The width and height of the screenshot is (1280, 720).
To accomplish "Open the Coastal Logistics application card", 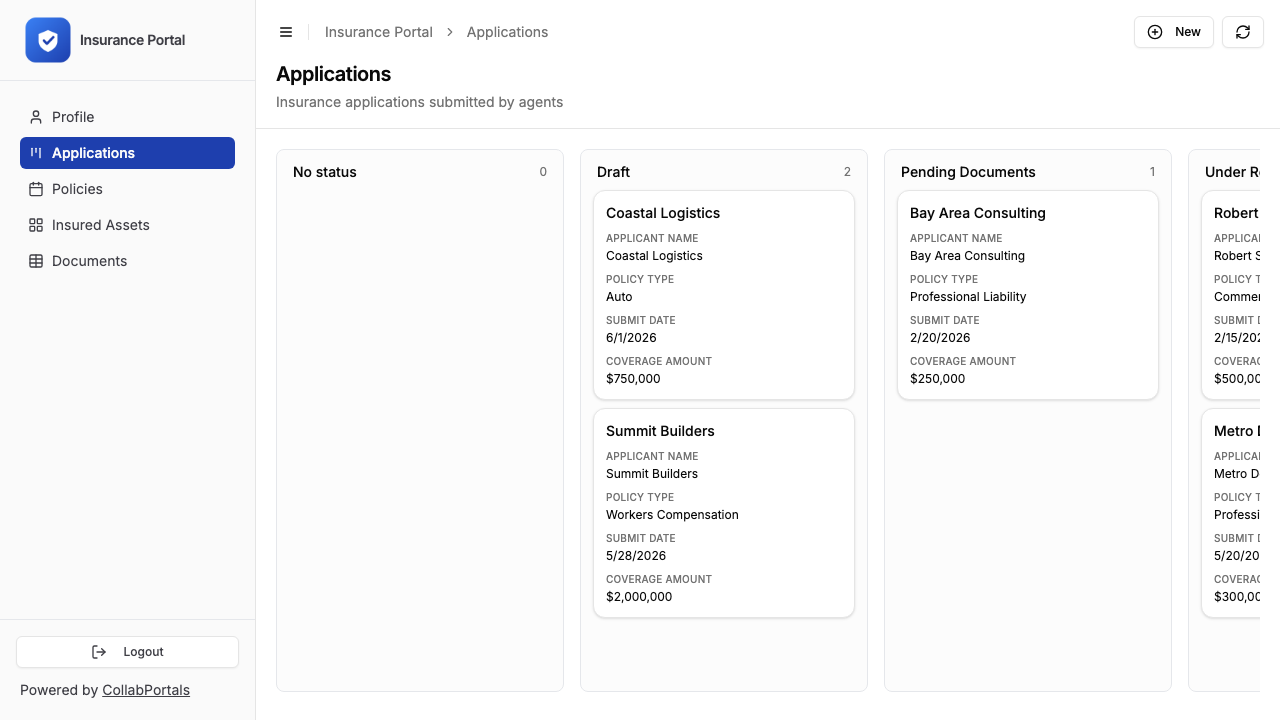I will 724,295.
